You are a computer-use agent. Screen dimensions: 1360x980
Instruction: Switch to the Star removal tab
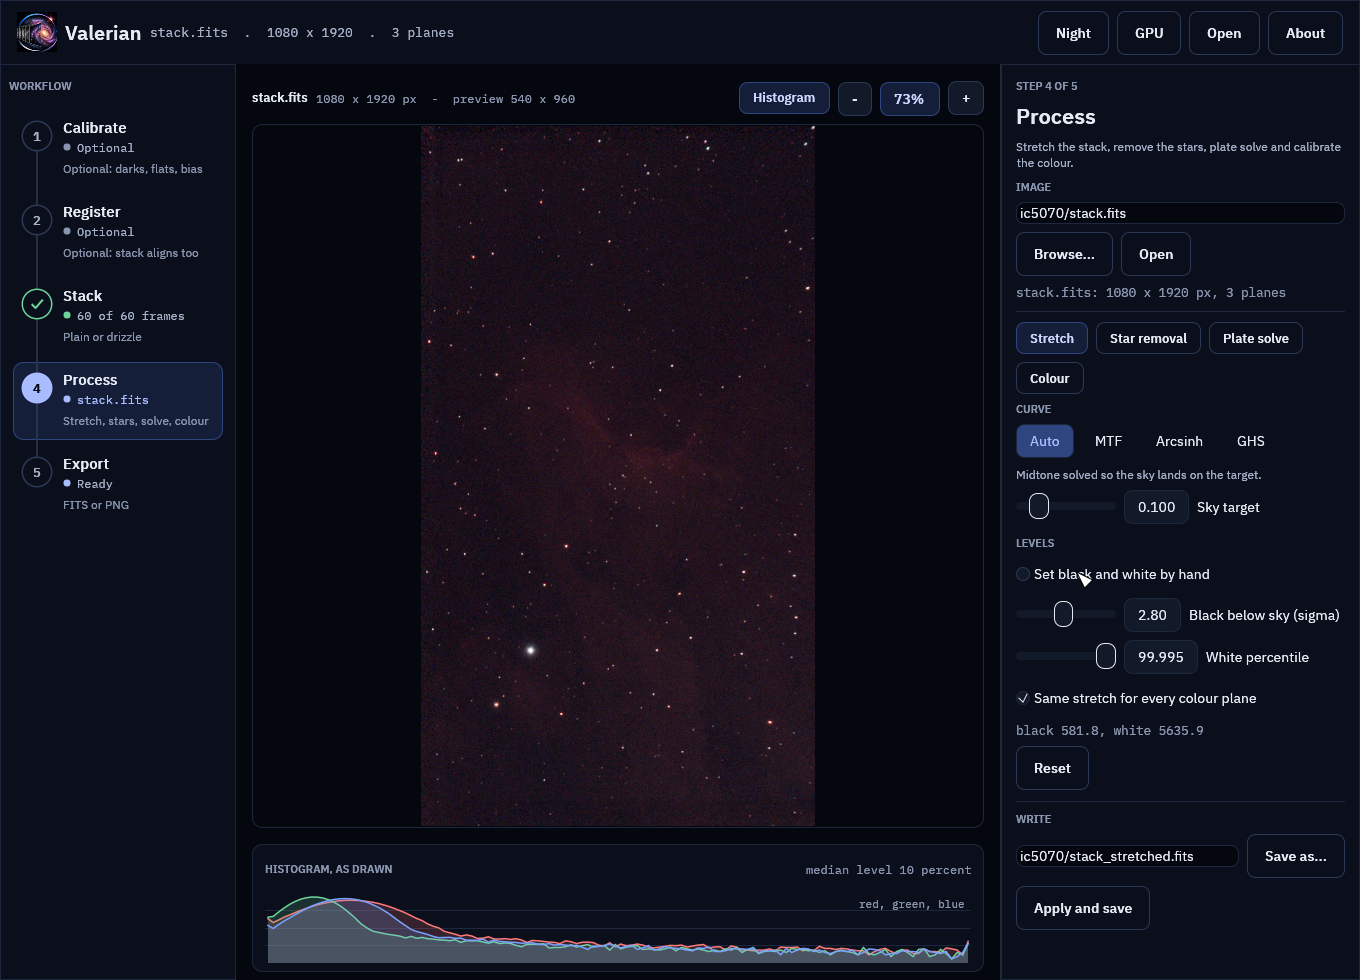1148,338
